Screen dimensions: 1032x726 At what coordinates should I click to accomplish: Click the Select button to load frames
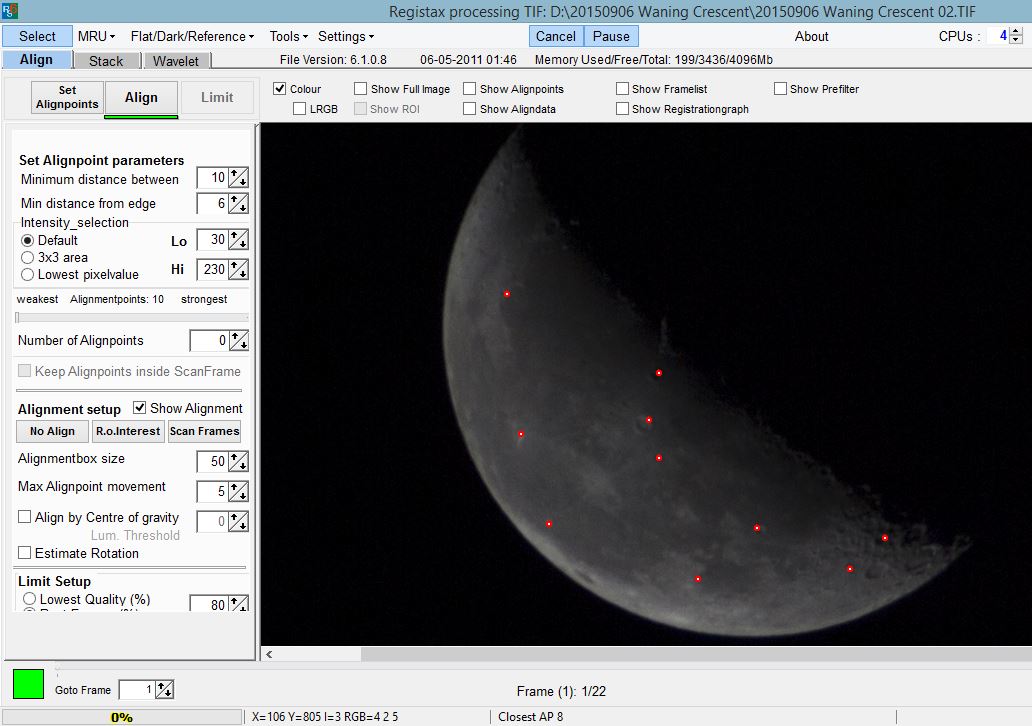37,35
